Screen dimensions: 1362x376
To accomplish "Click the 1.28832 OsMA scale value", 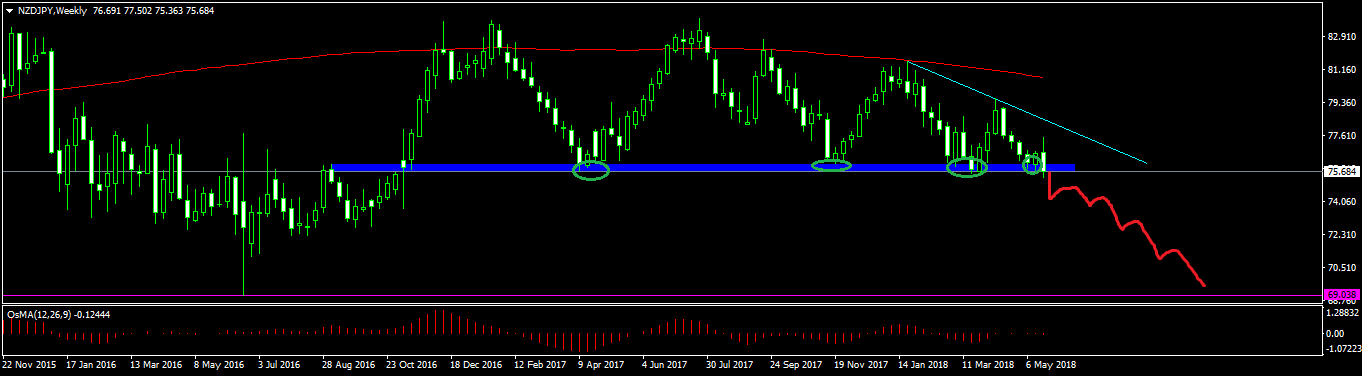I will pyautogui.click(x=1341, y=314).
